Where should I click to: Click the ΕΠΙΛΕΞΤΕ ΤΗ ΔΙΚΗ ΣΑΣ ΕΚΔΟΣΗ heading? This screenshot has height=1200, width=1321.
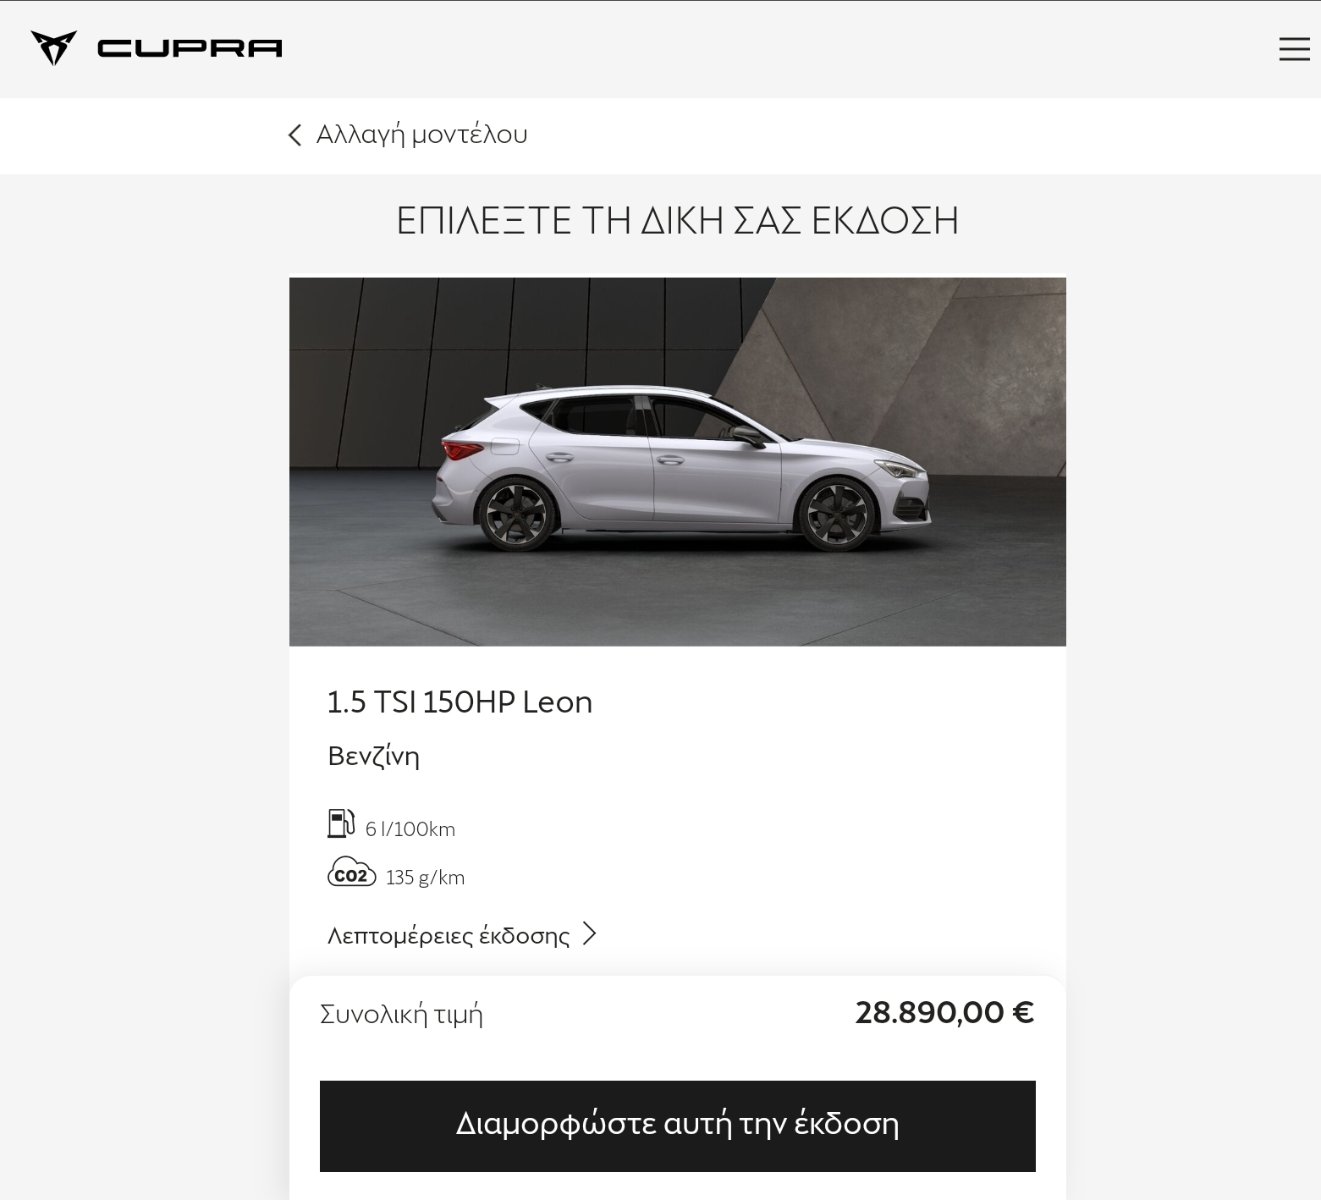[x=678, y=220]
